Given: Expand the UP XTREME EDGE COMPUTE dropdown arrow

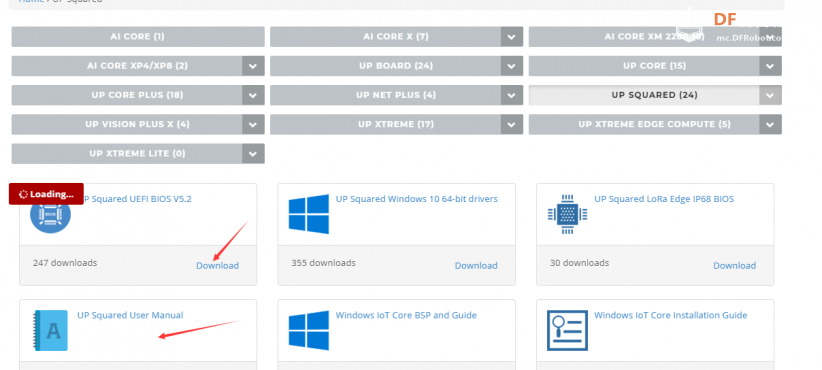Looking at the screenshot, I should point(770,125).
